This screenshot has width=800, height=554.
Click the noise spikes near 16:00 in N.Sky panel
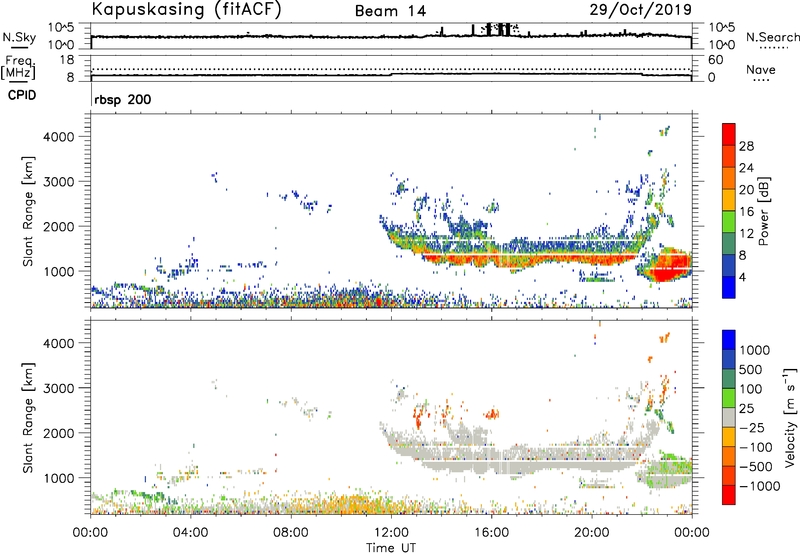498,30
